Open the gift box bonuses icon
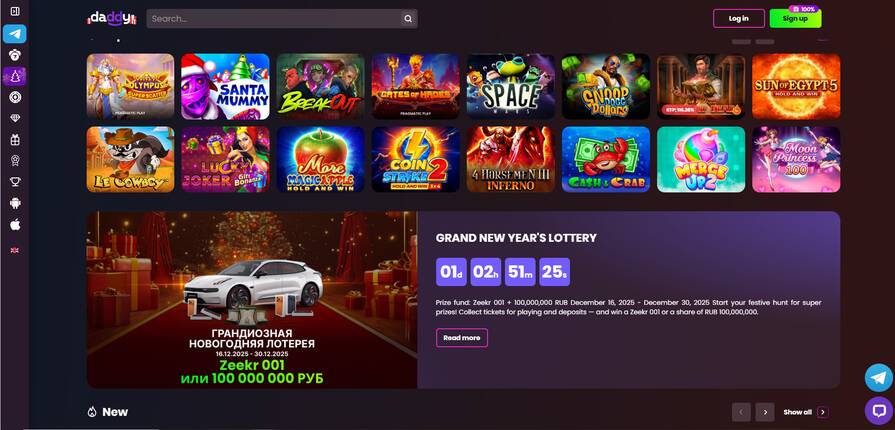This screenshot has height=430, width=895. [x=15, y=139]
